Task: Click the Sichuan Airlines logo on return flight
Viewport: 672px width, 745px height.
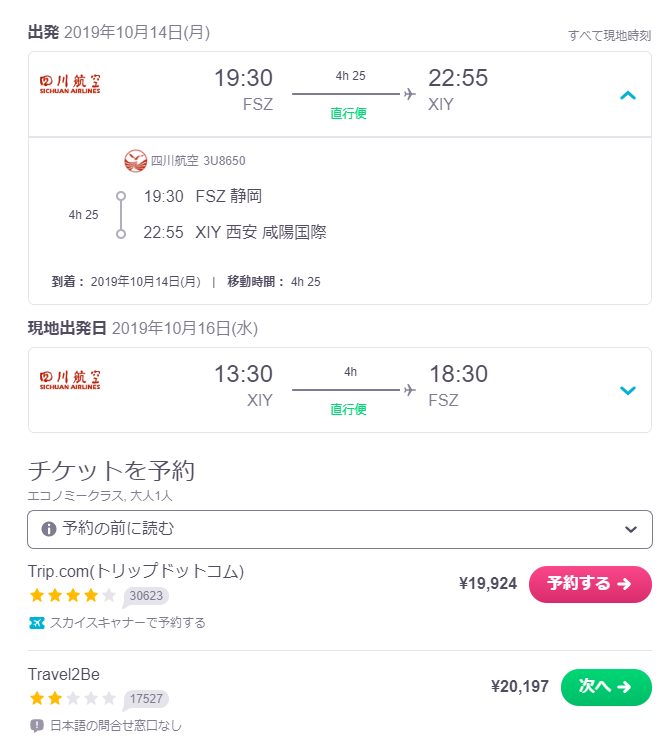Action: (70, 380)
